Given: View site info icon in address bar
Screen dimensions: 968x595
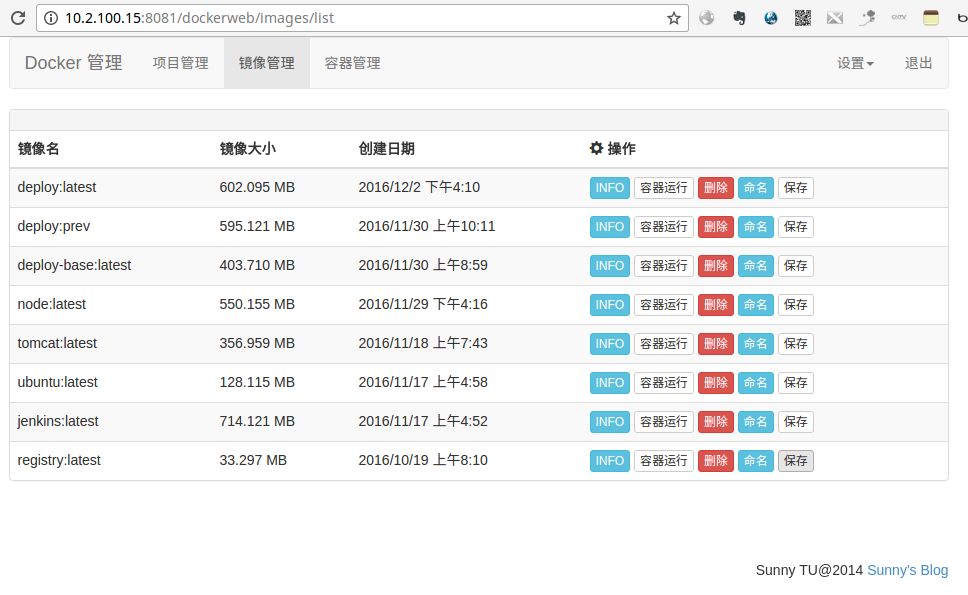Looking at the screenshot, I should pyautogui.click(x=51, y=19).
